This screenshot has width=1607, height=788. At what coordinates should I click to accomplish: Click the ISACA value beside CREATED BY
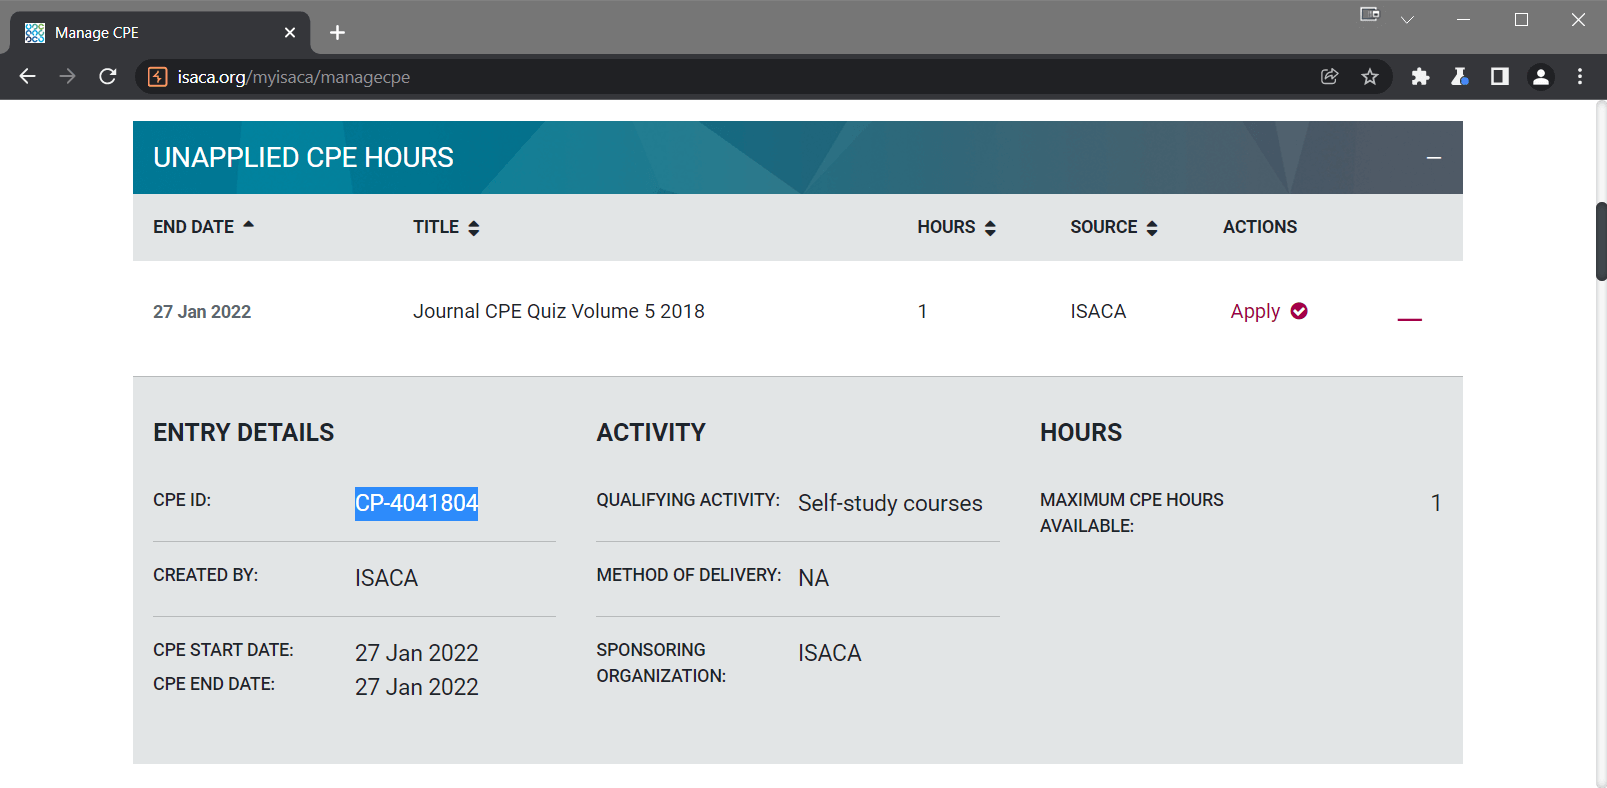coord(386,578)
